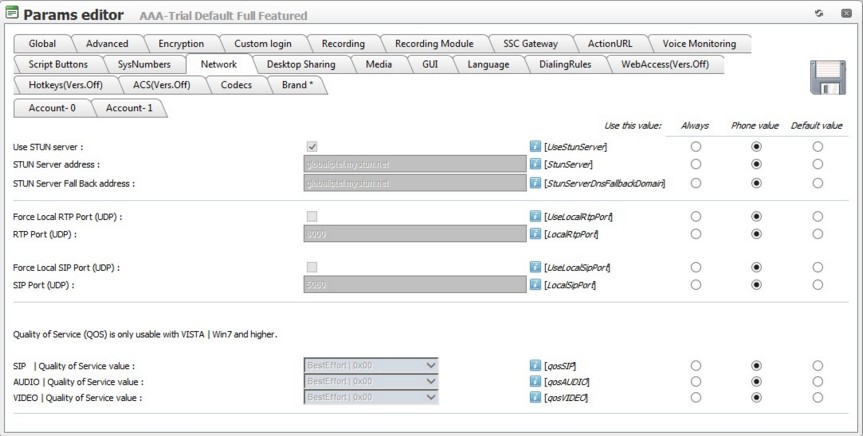
Task: Expand VIDEO Quality of Service dropdown
Action: (x=431, y=398)
